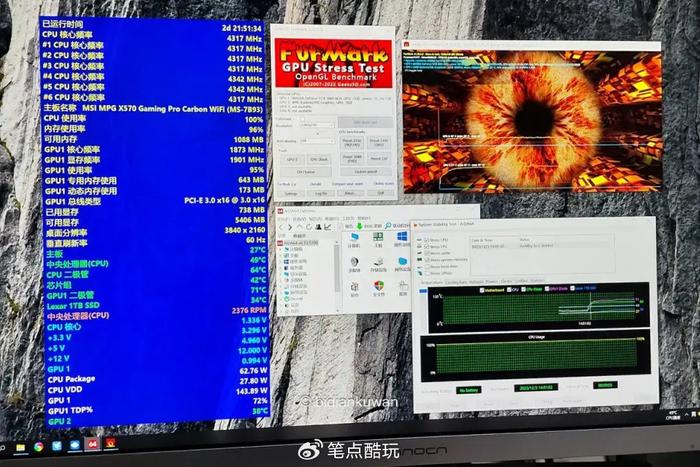Viewport: 700px width, 467px height.
Task: Open the chart graph icon in AIDA64 toolbar
Action: (328, 227)
